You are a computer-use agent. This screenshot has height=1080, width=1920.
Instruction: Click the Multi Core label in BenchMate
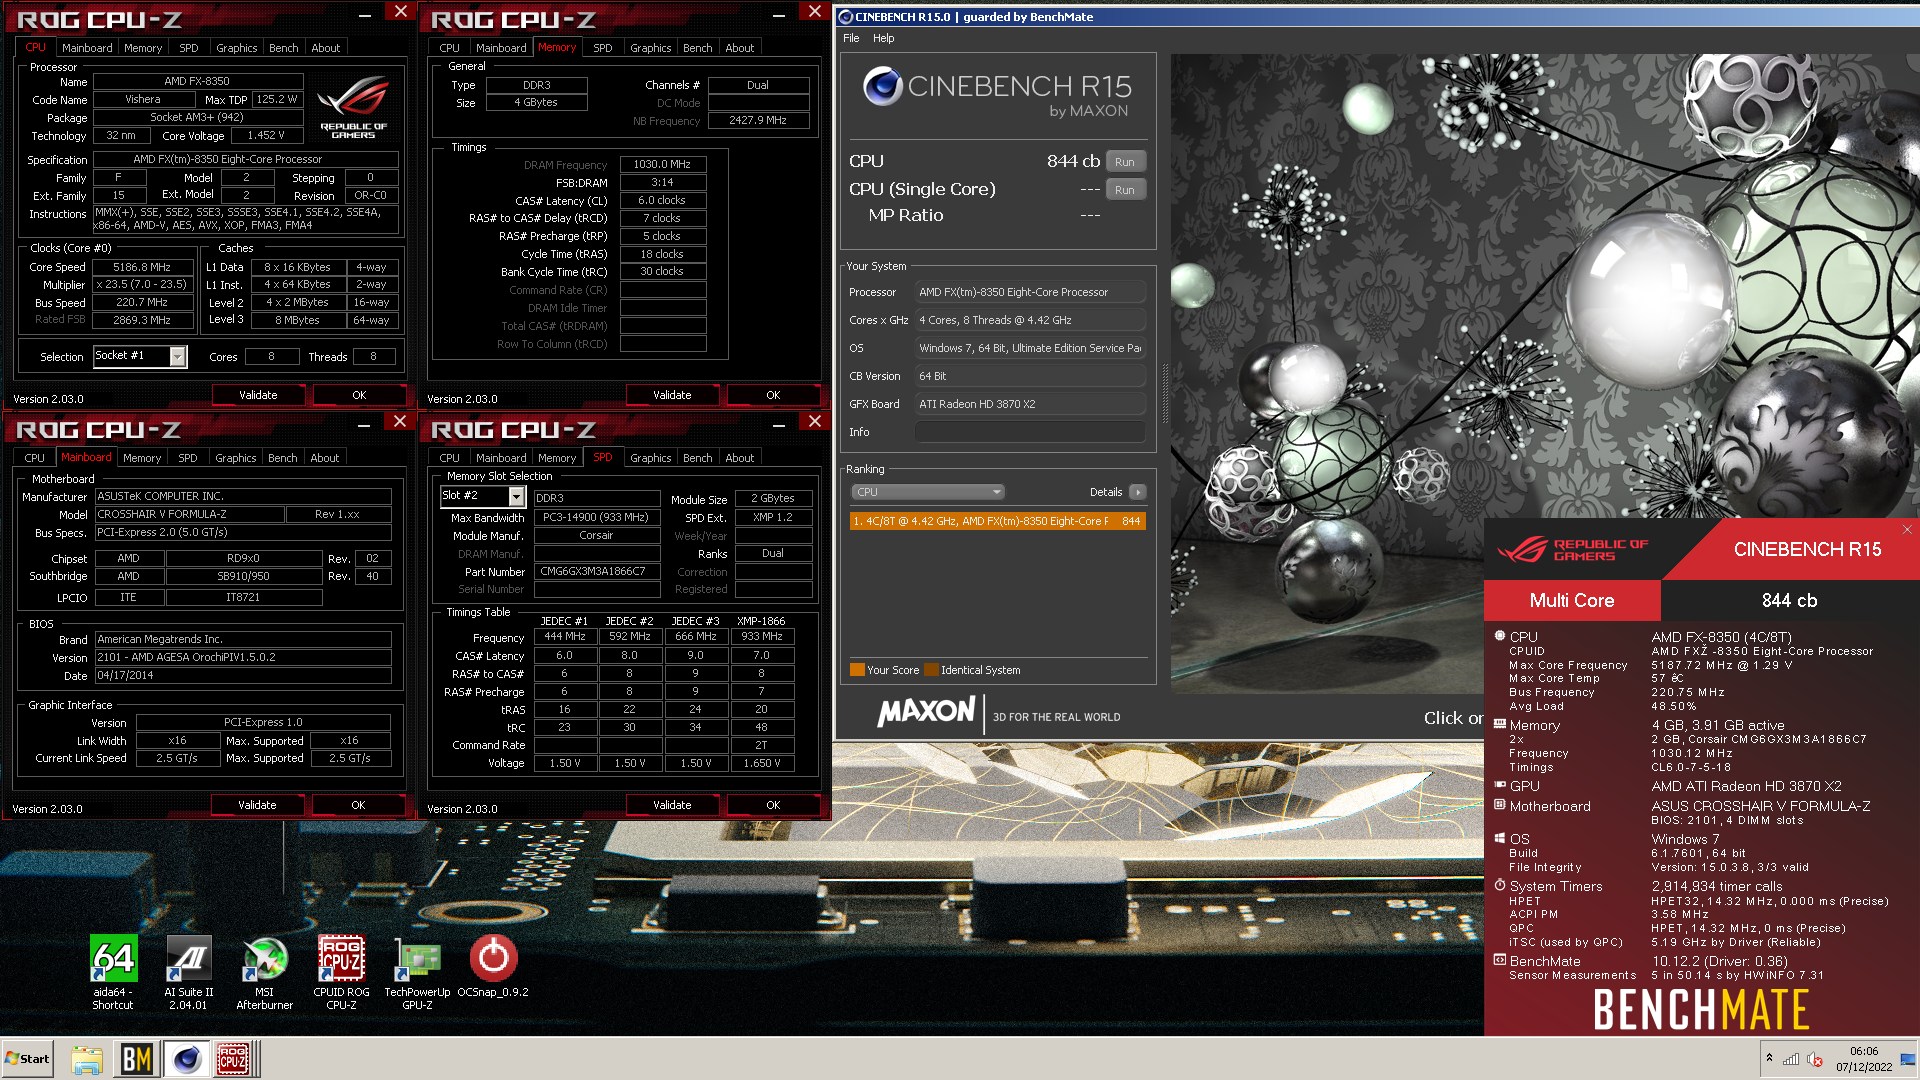coord(1572,600)
